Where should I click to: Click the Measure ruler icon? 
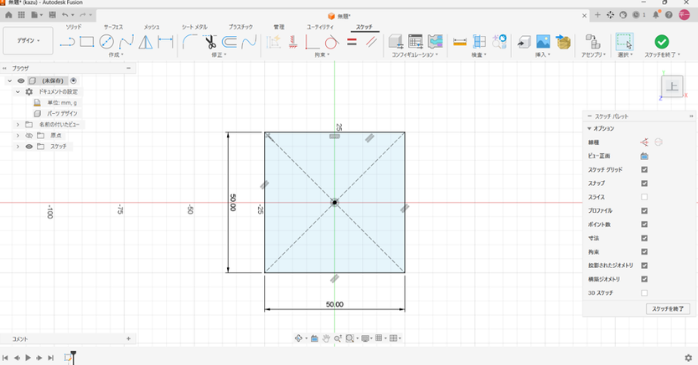point(459,42)
